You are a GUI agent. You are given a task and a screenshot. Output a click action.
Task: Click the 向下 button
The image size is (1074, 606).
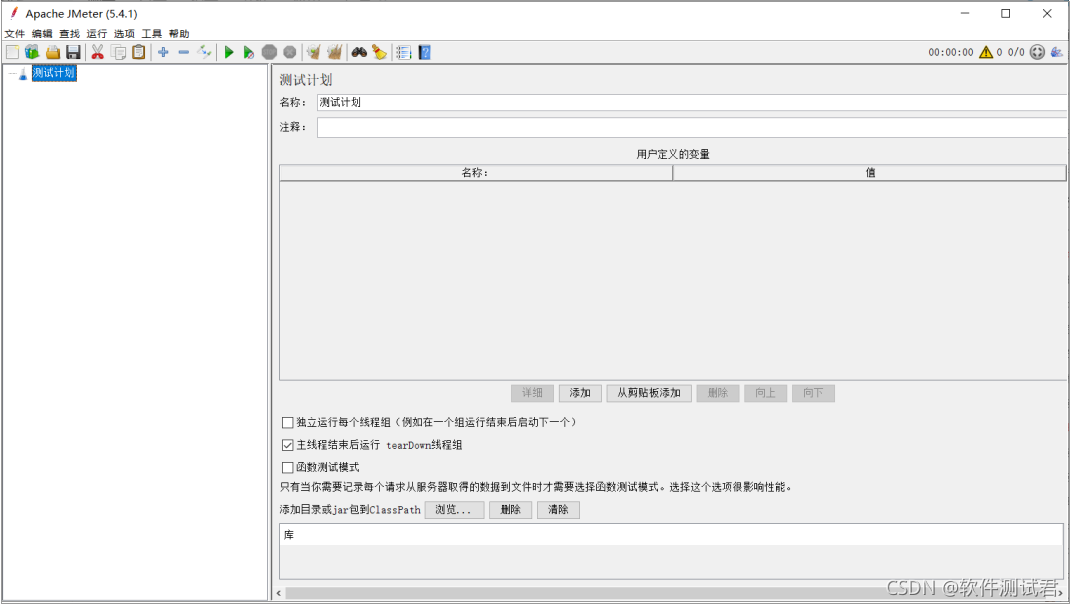pyautogui.click(x=813, y=393)
